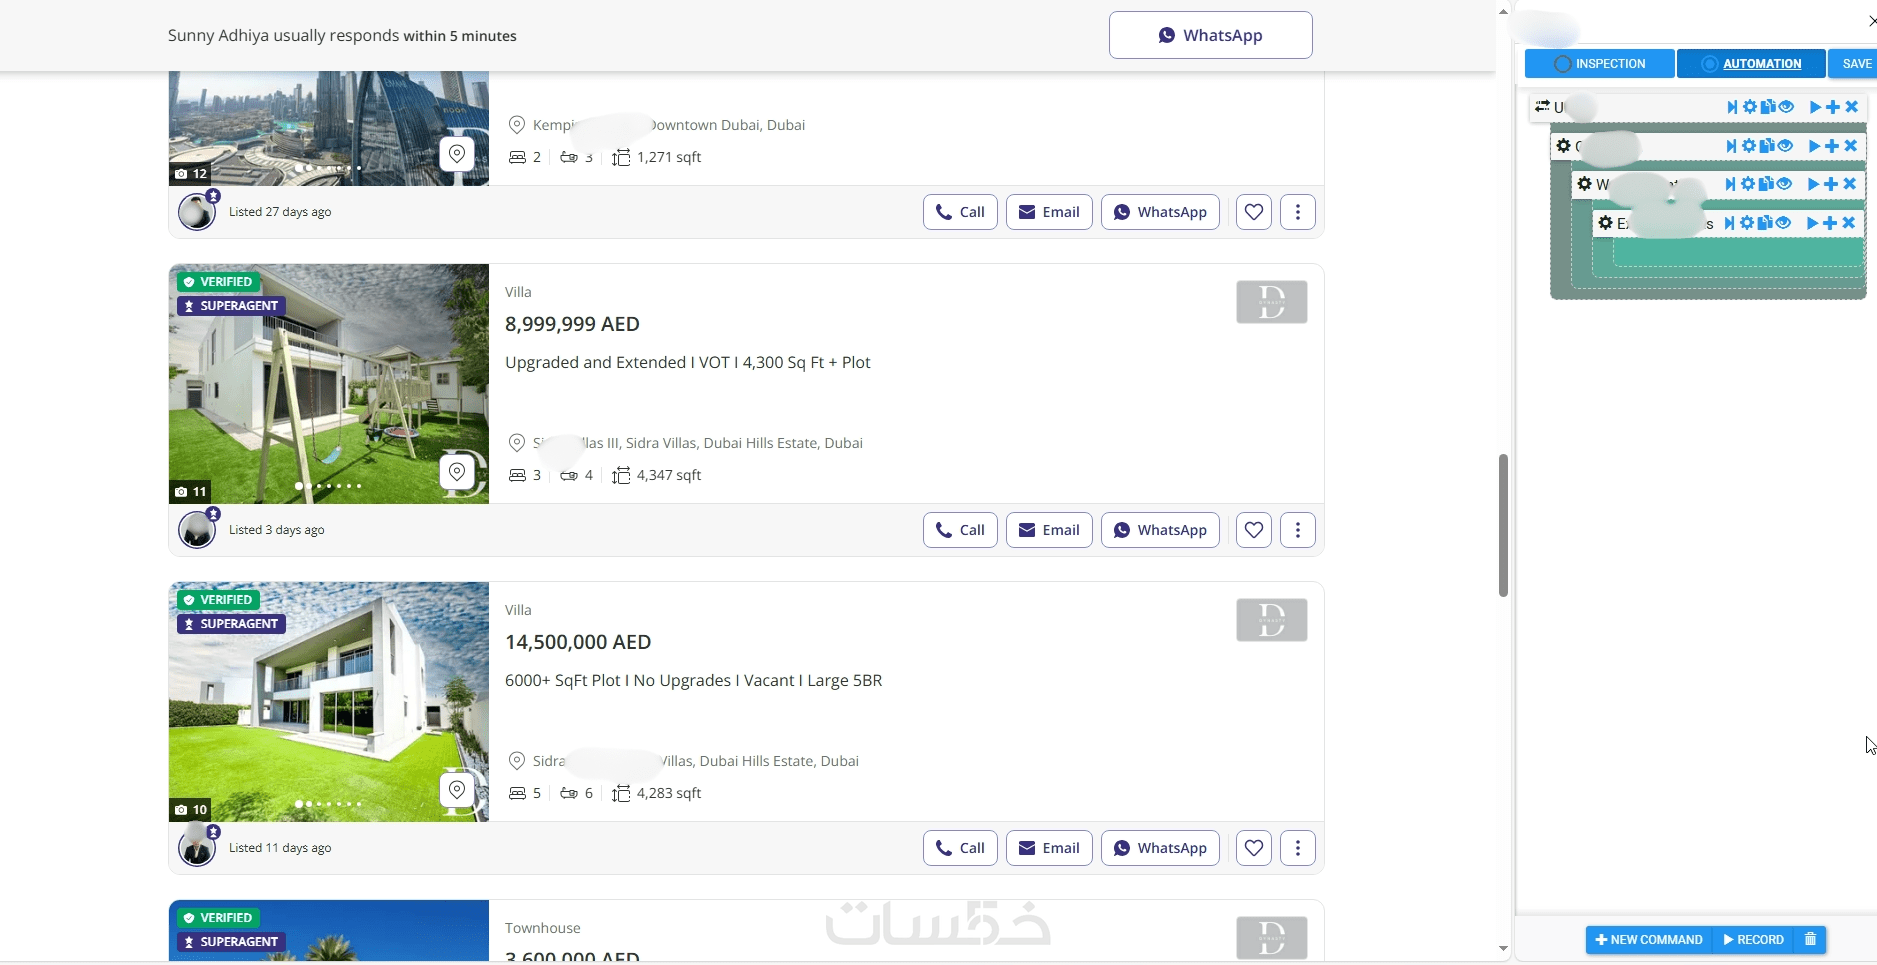Email the agent for the 8,999,999 AED villa
The image size is (1877, 965).
pyautogui.click(x=1049, y=530)
